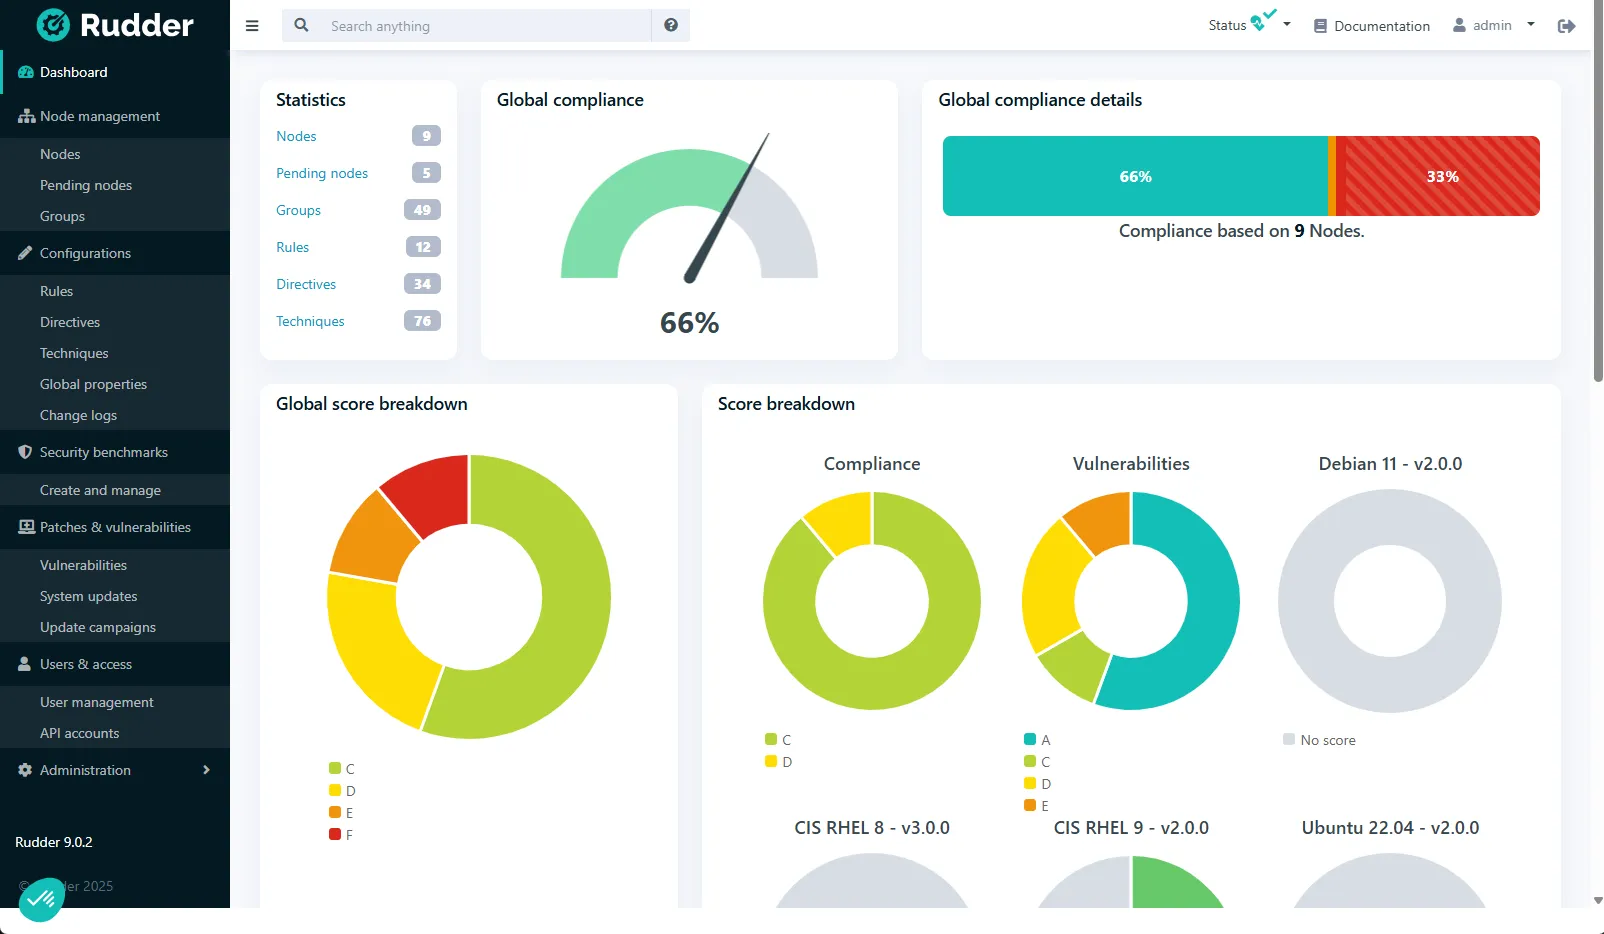1604x934 pixels.
Task: Click the floating checkmark badge icon
Action: click(x=41, y=900)
